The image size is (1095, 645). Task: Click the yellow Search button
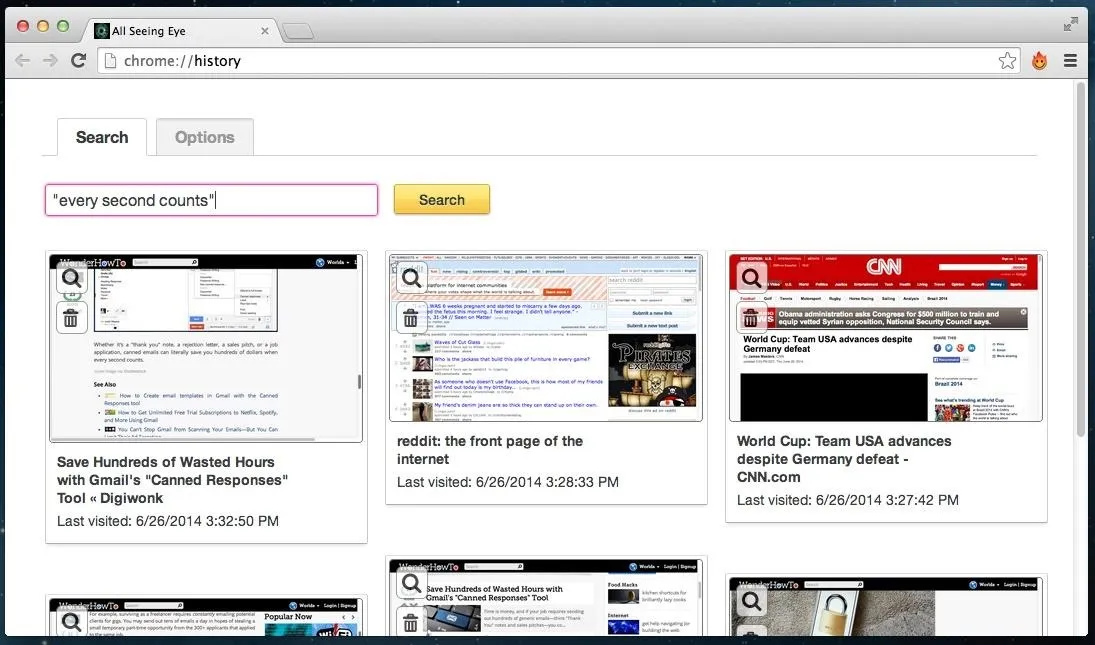pyautogui.click(x=442, y=200)
